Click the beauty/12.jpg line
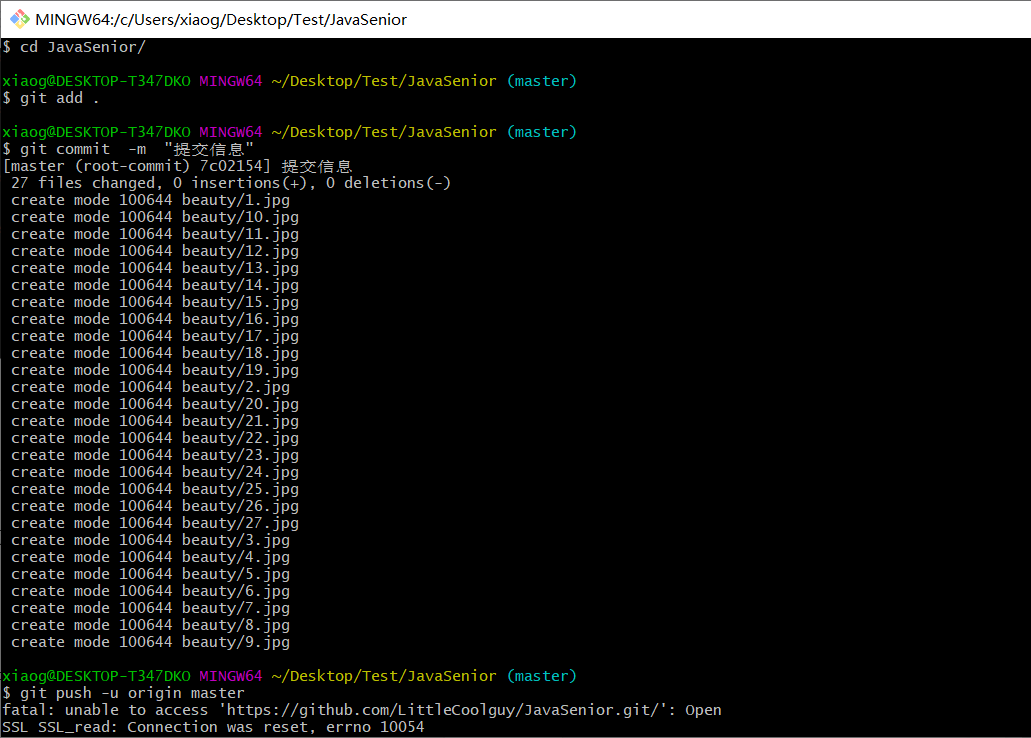 click(x=155, y=251)
